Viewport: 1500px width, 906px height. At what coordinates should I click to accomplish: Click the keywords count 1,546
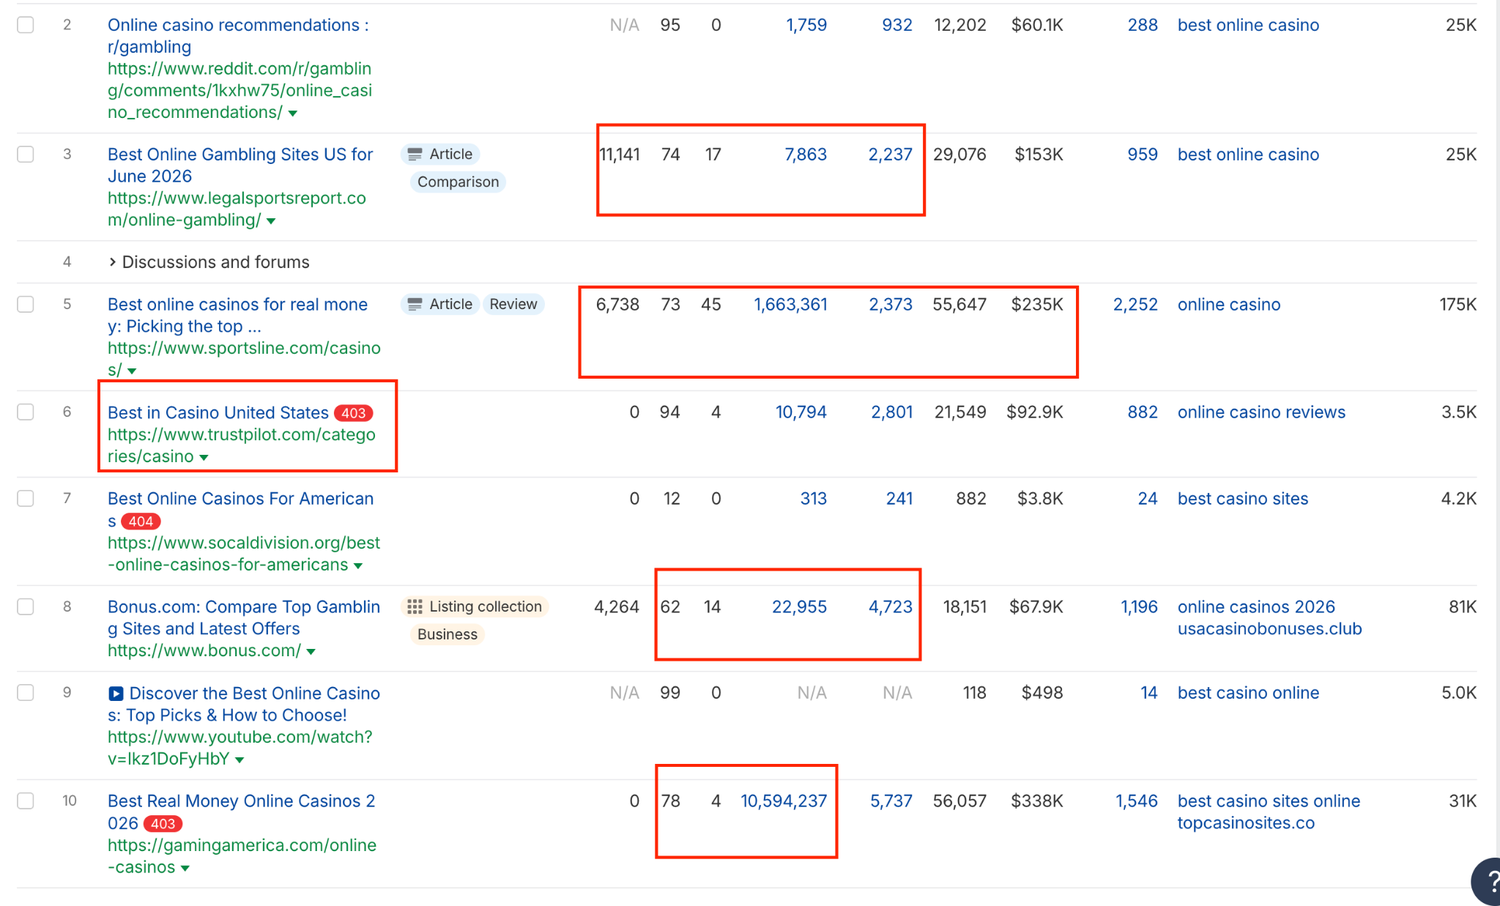[x=1136, y=800]
